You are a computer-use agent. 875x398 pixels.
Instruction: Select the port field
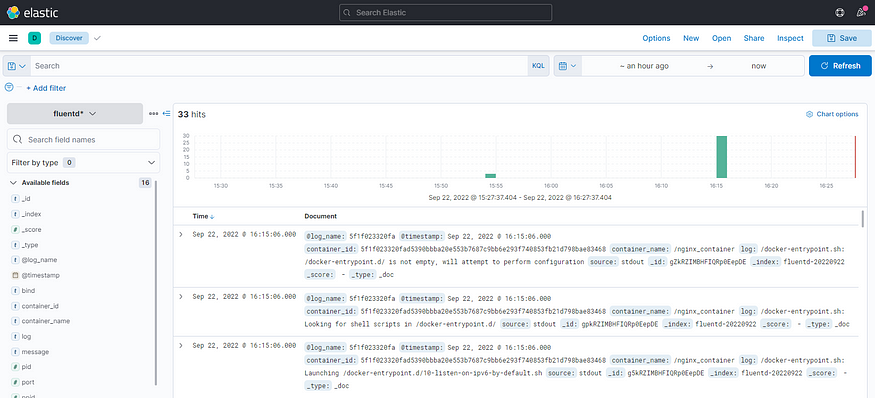[28, 383]
